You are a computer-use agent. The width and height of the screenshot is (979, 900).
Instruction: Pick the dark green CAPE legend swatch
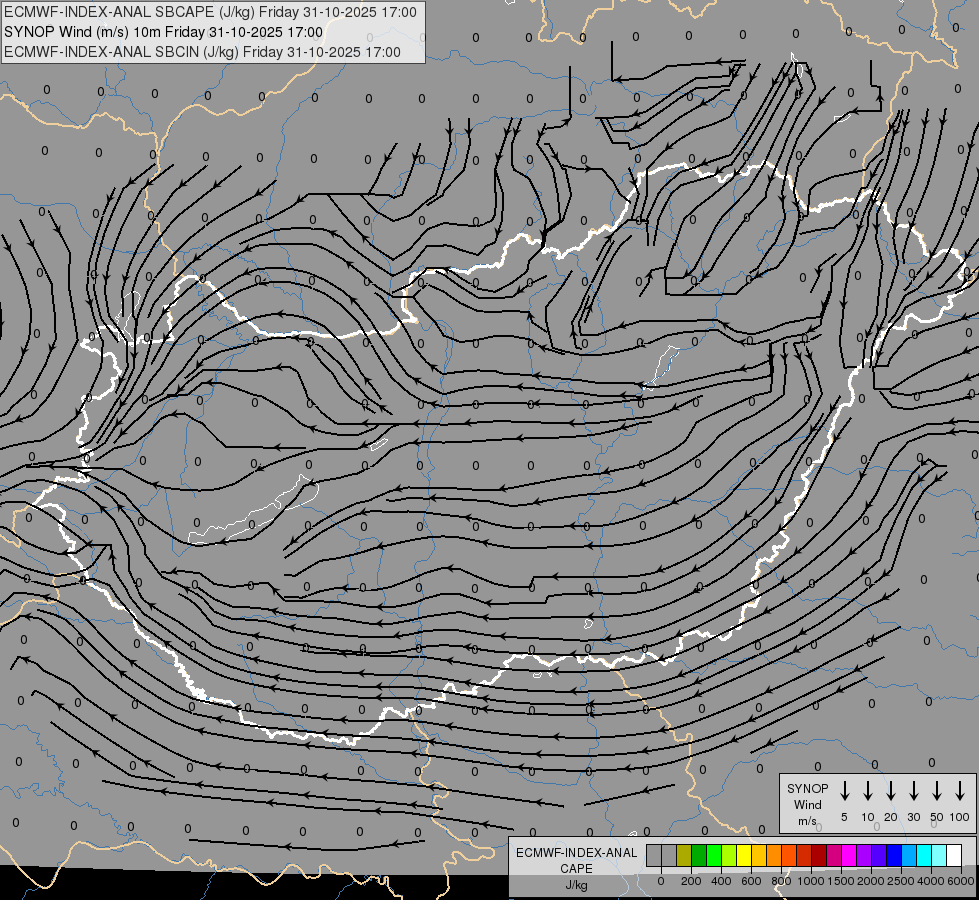699,856
